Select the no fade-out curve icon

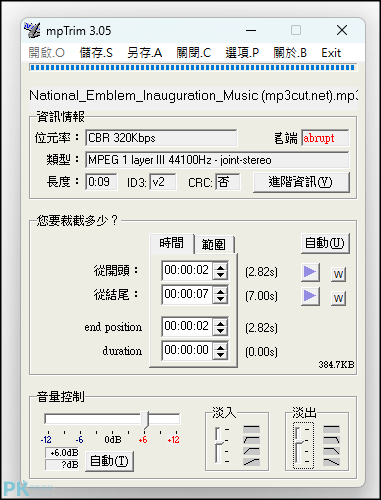coord(331,428)
